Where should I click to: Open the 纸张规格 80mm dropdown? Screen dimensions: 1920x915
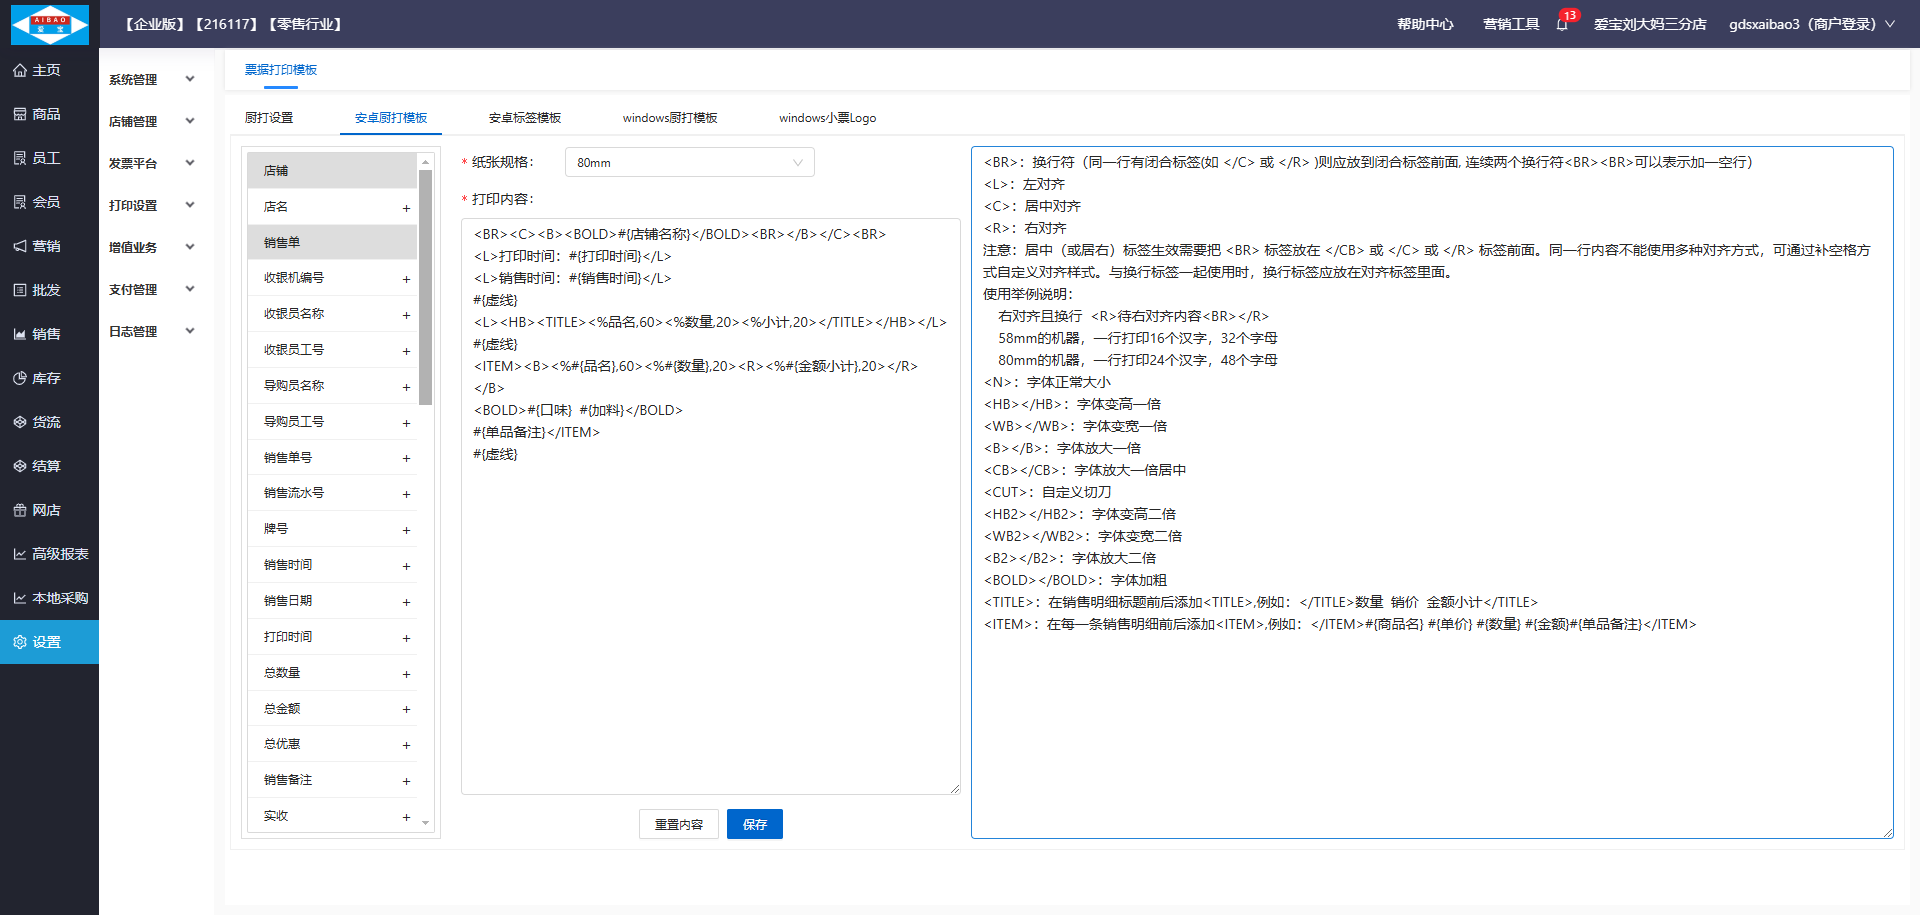[689, 163]
